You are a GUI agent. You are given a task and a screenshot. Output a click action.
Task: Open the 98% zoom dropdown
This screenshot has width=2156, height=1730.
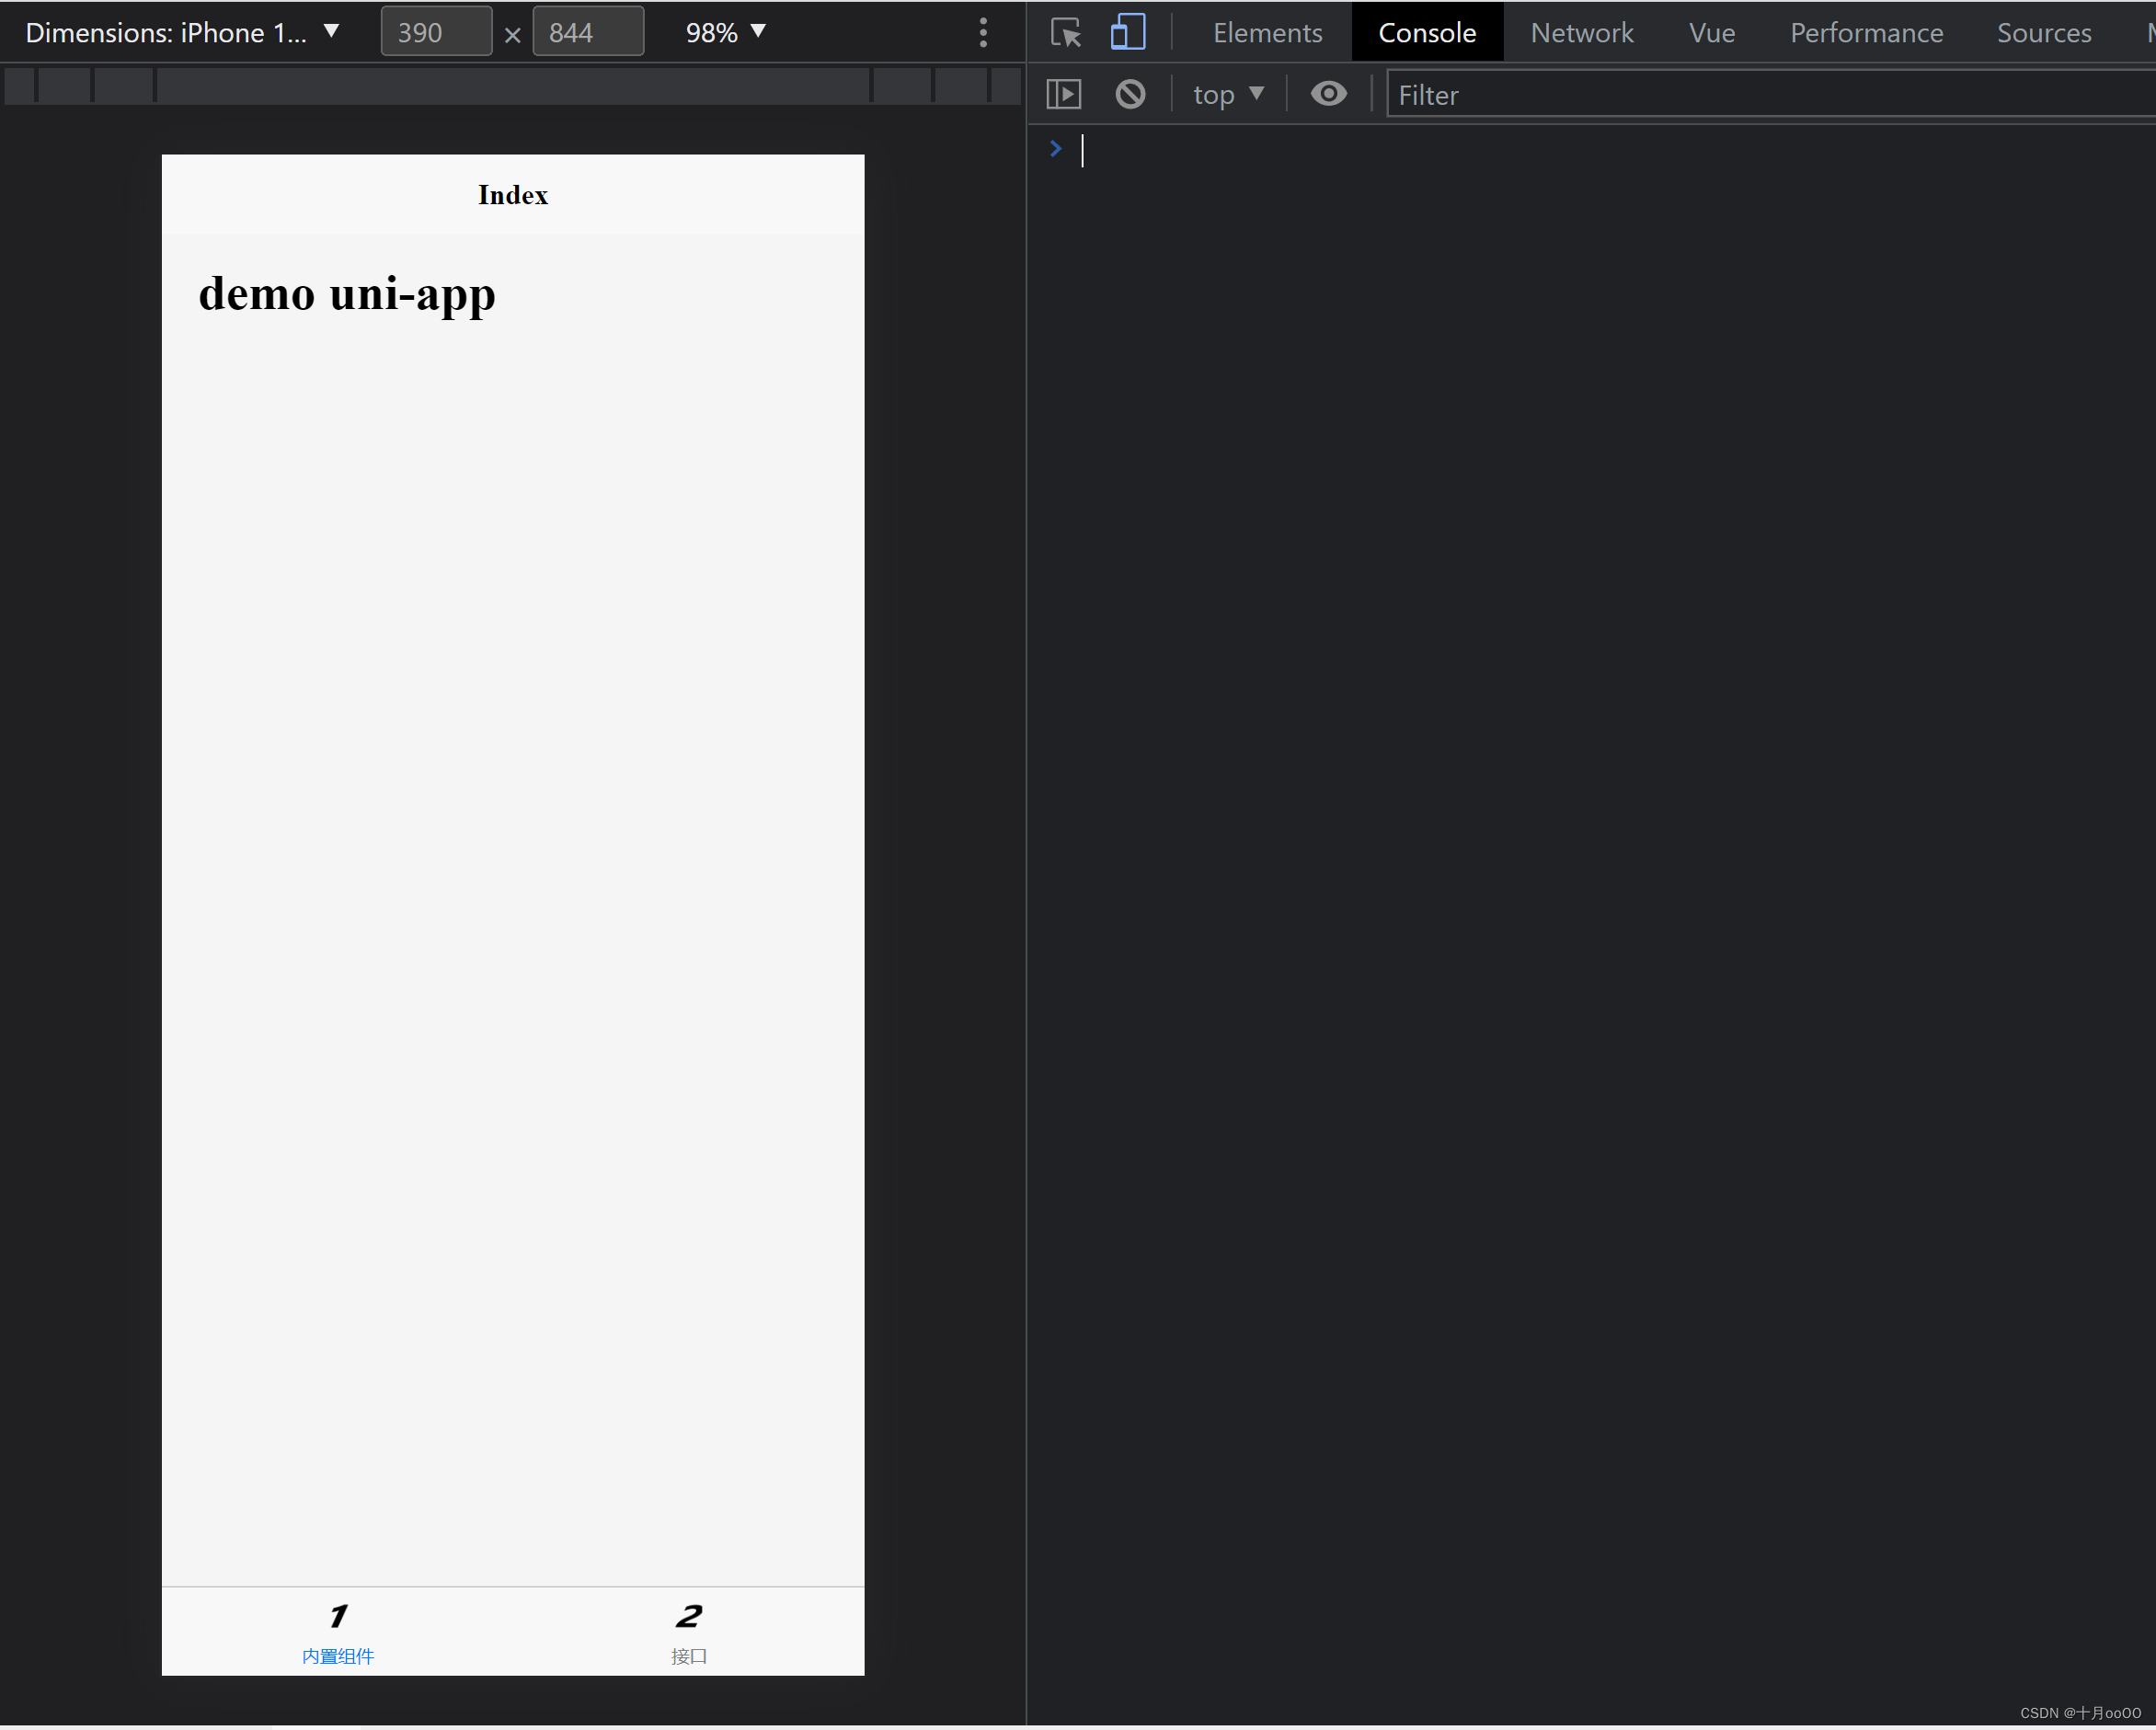pos(726,33)
